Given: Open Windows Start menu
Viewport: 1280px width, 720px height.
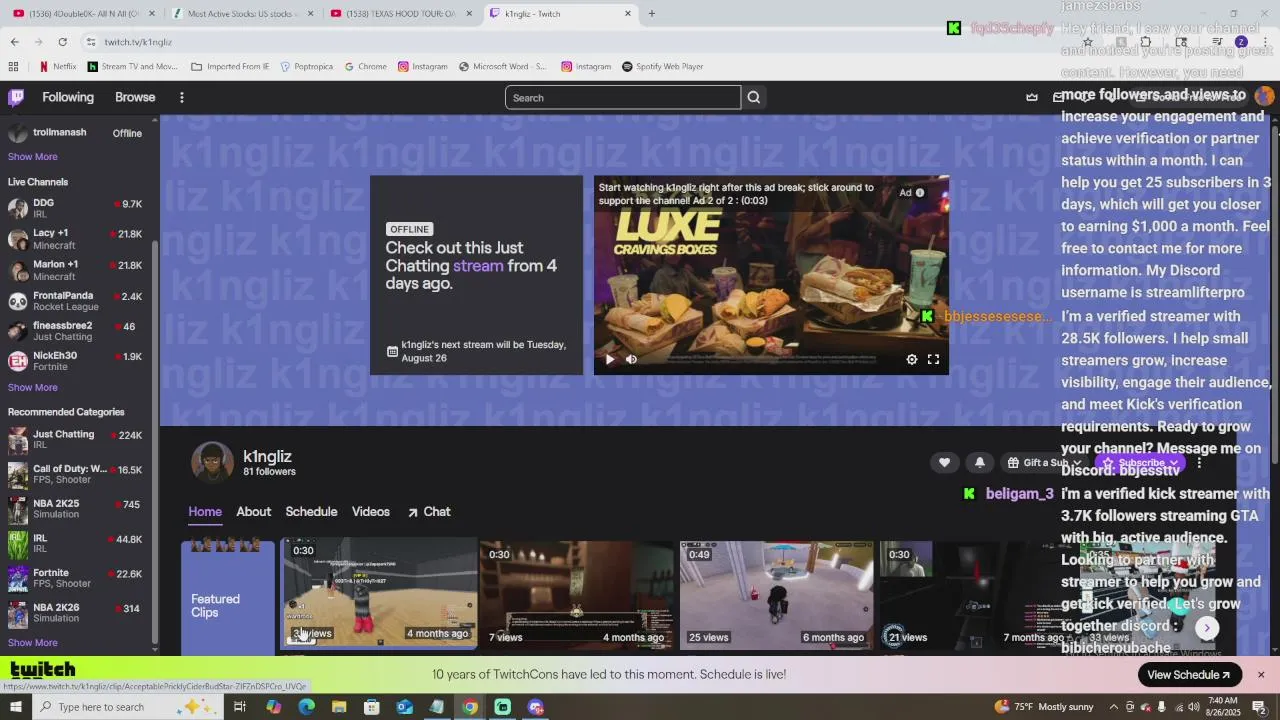Looking at the screenshot, I should tap(16, 707).
